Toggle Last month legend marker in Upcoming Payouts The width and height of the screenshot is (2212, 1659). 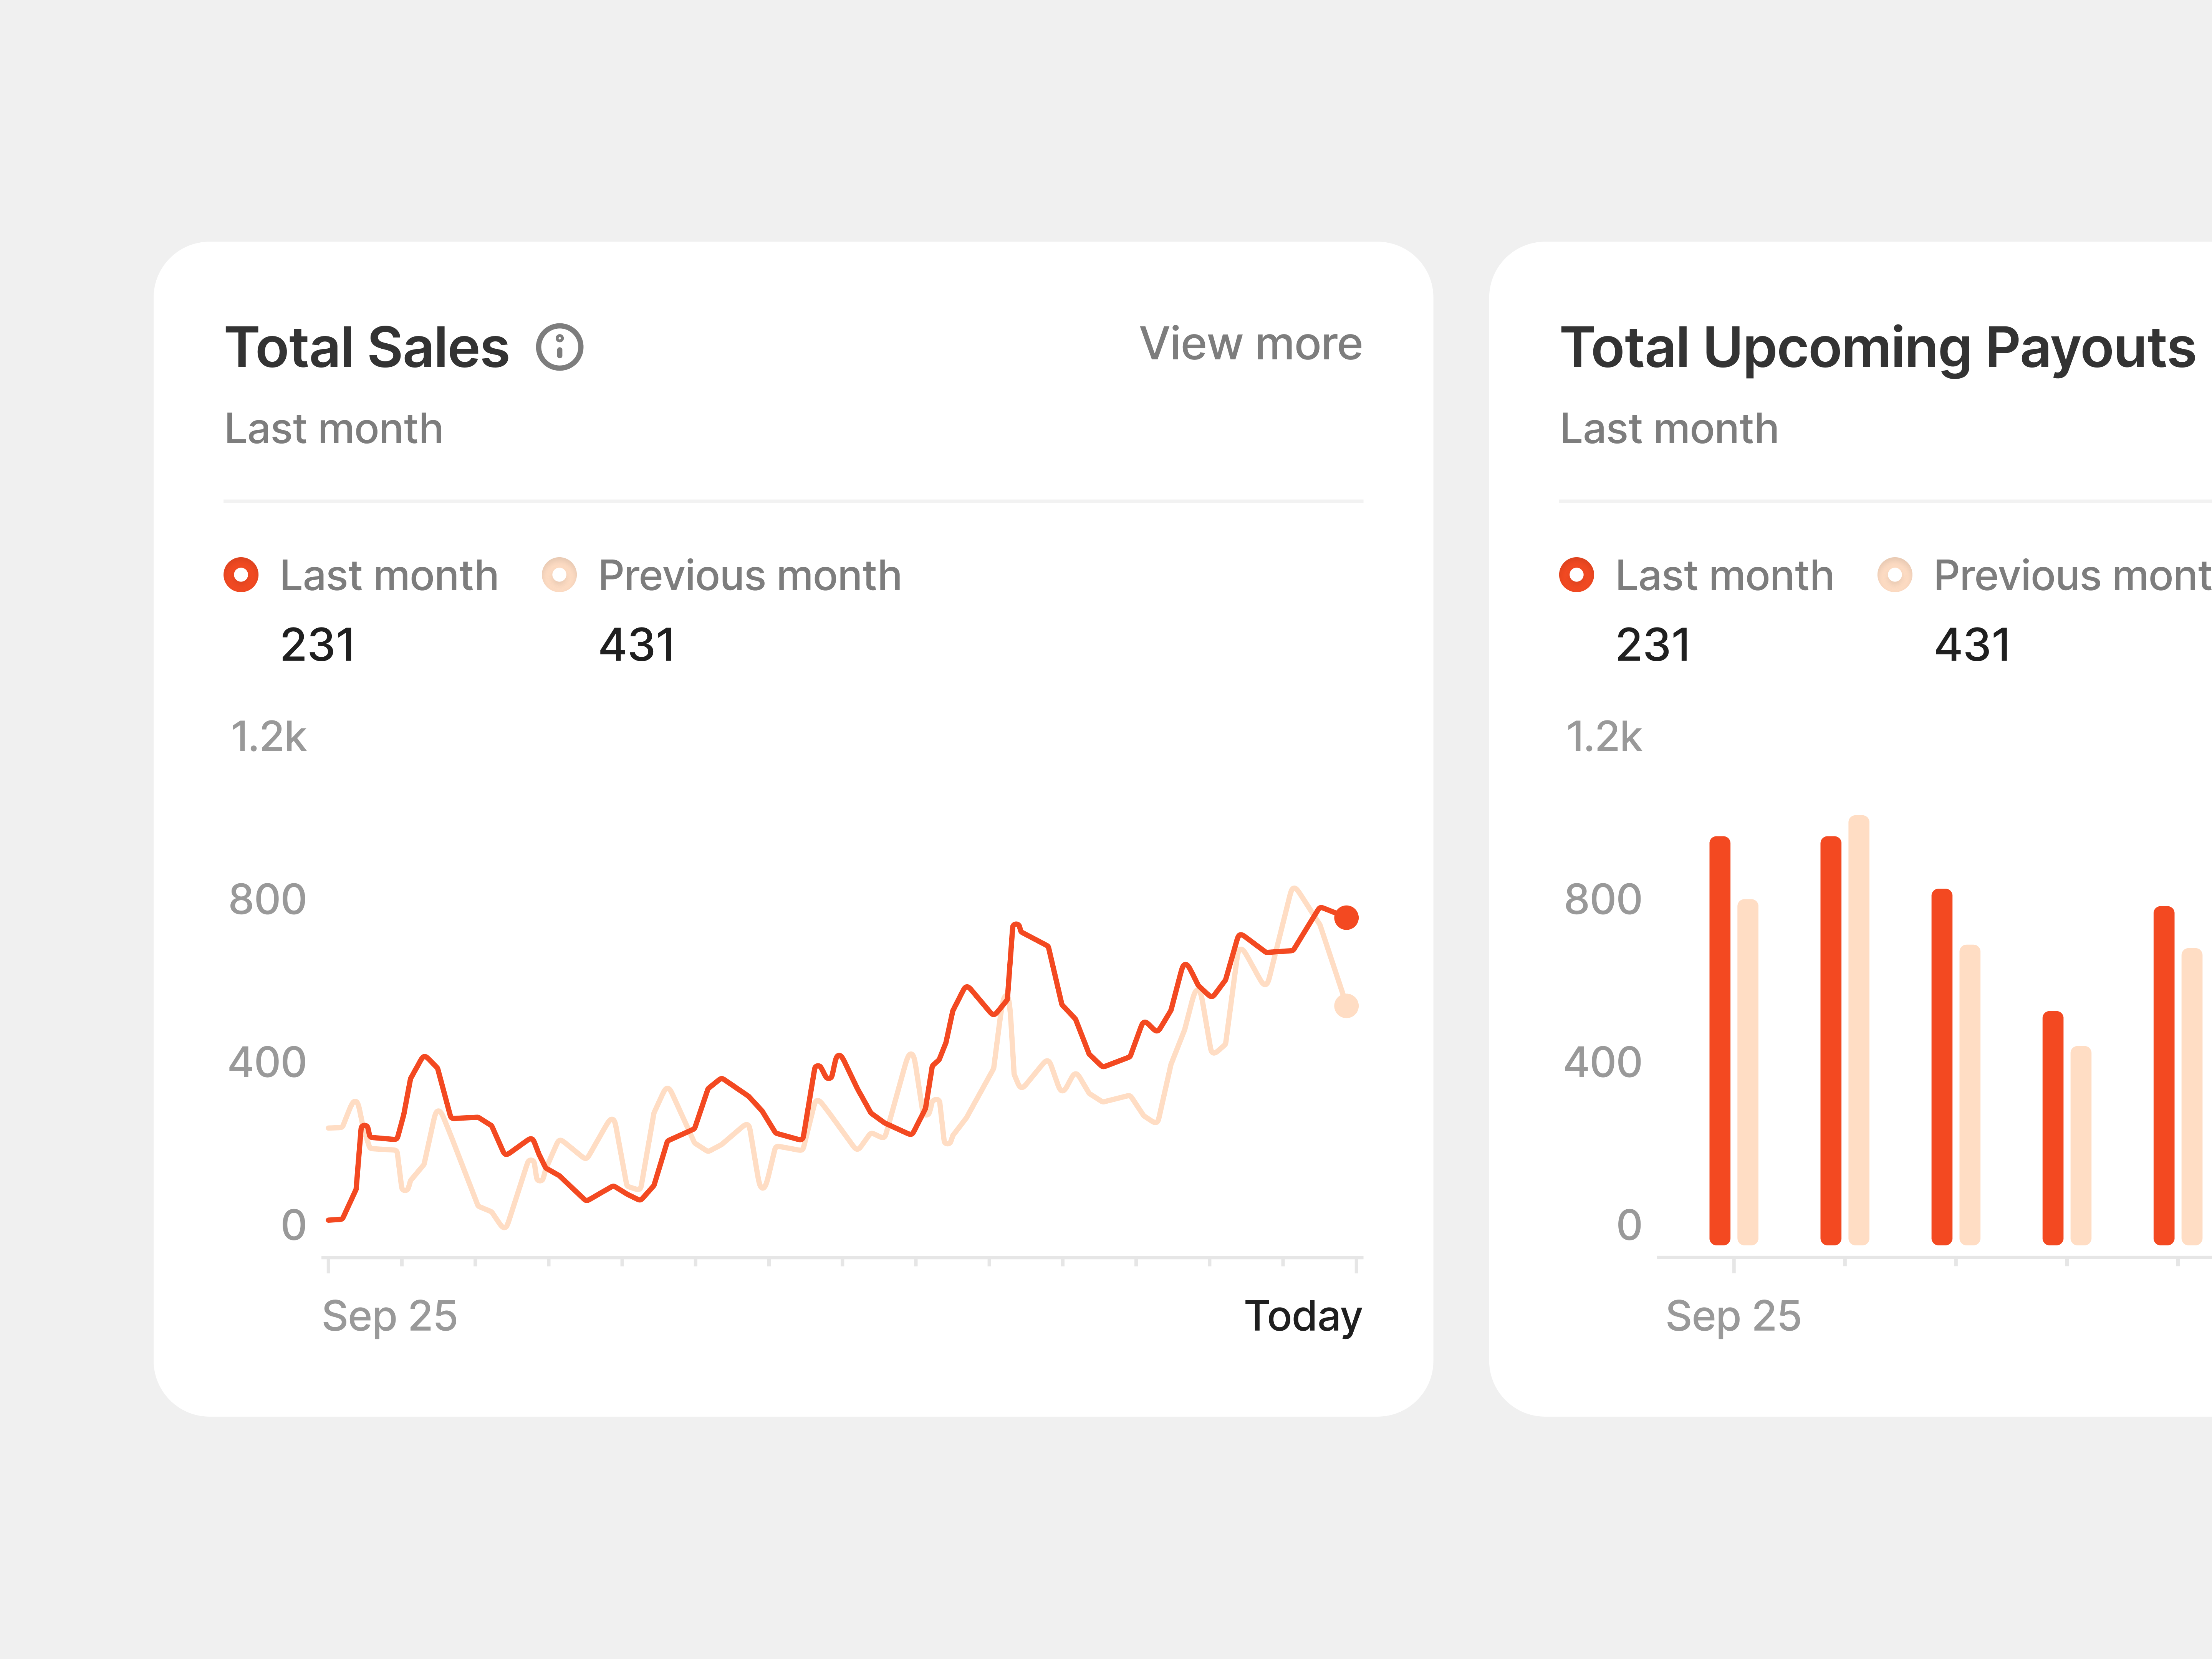1577,575
